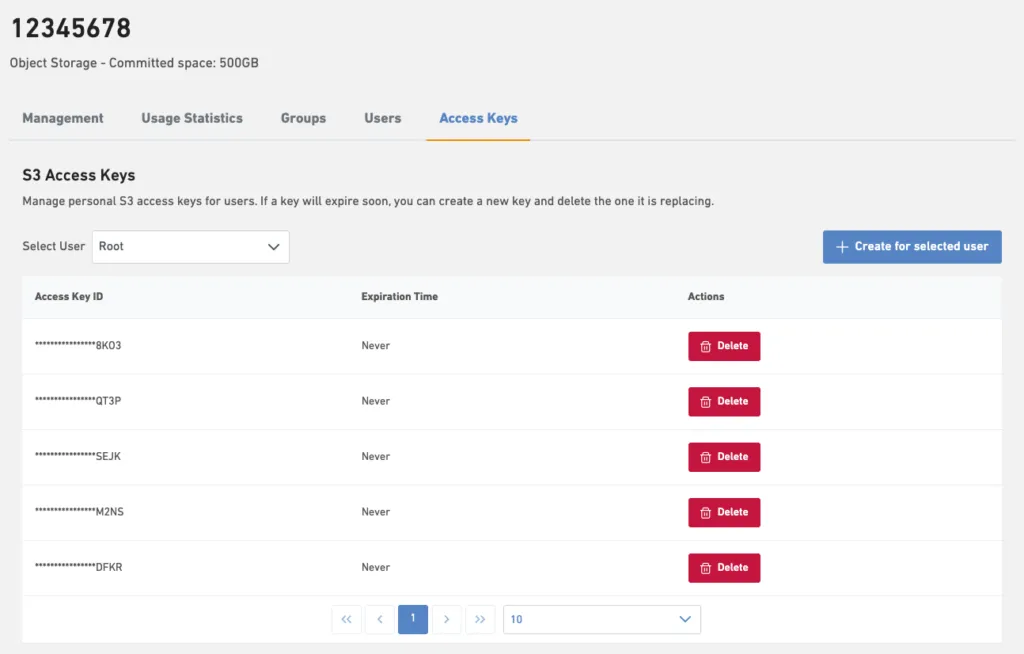Delete the access key ending SEJK

click(x=724, y=457)
